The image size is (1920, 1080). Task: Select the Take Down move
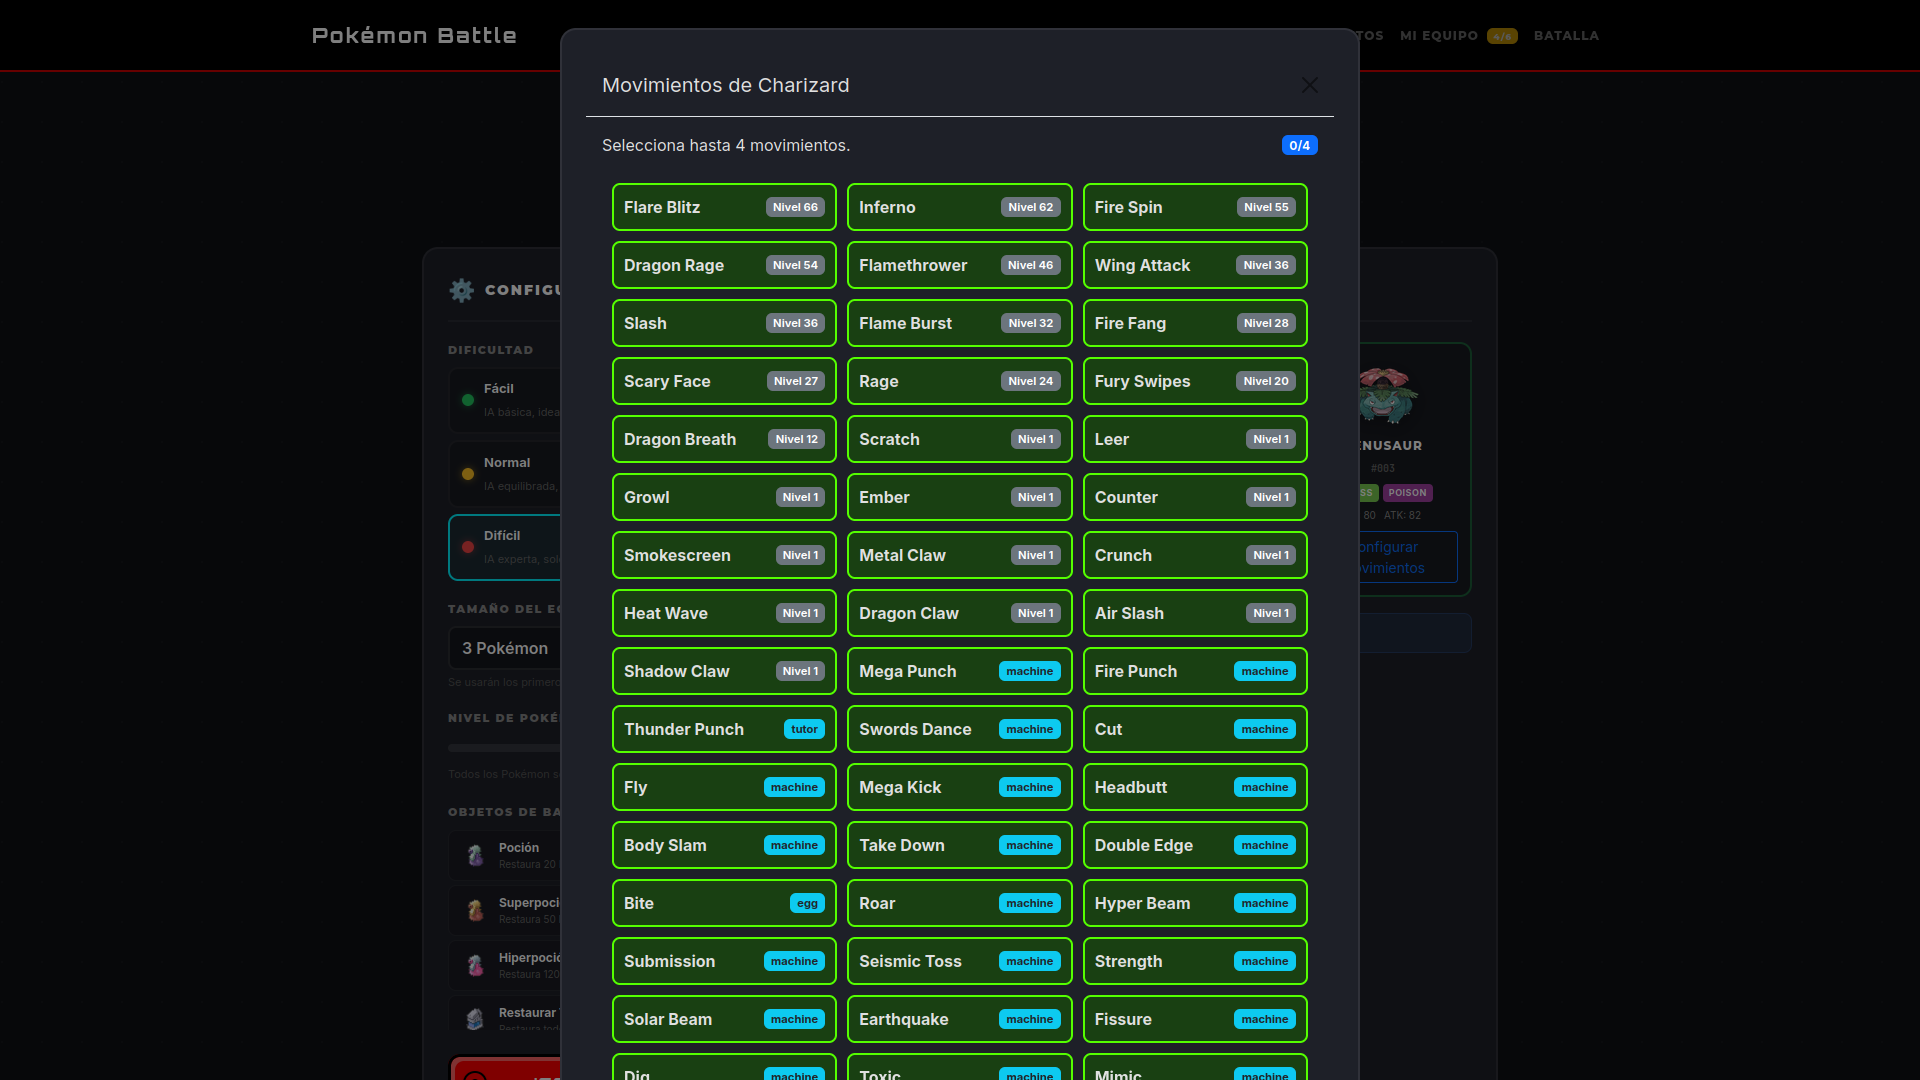pyautogui.click(x=959, y=845)
